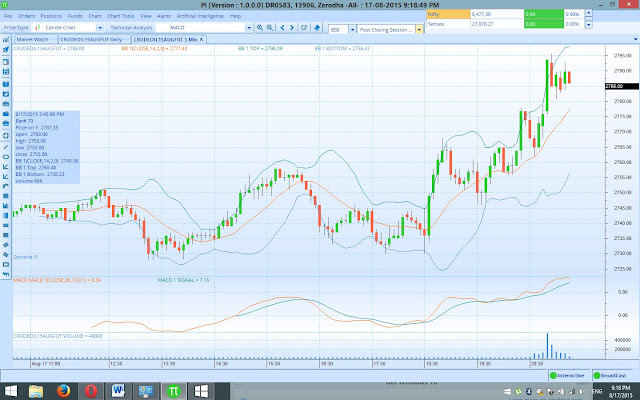The image size is (640, 400).
Task: Select the crosshair tool in sidebar
Action: 6,136
